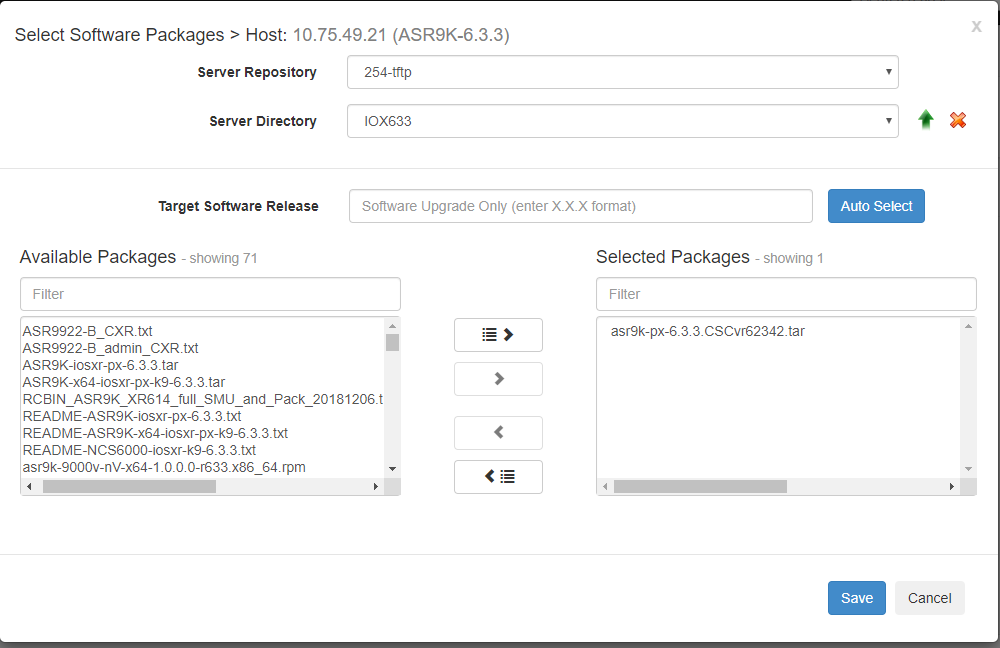Close dialog using the top-right x
The width and height of the screenshot is (1000, 648).
pos(976,27)
